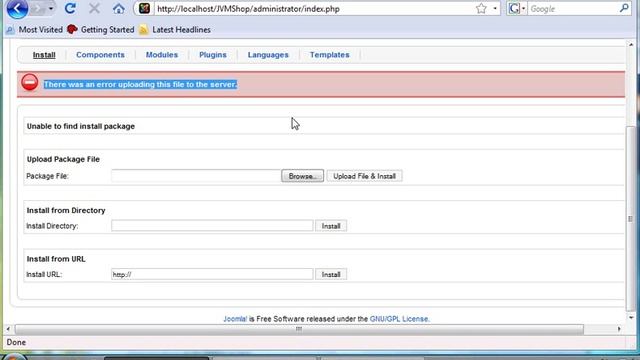Open the back/forward history dropdown arrow
This screenshot has height=360, width=640.
pos(51,9)
